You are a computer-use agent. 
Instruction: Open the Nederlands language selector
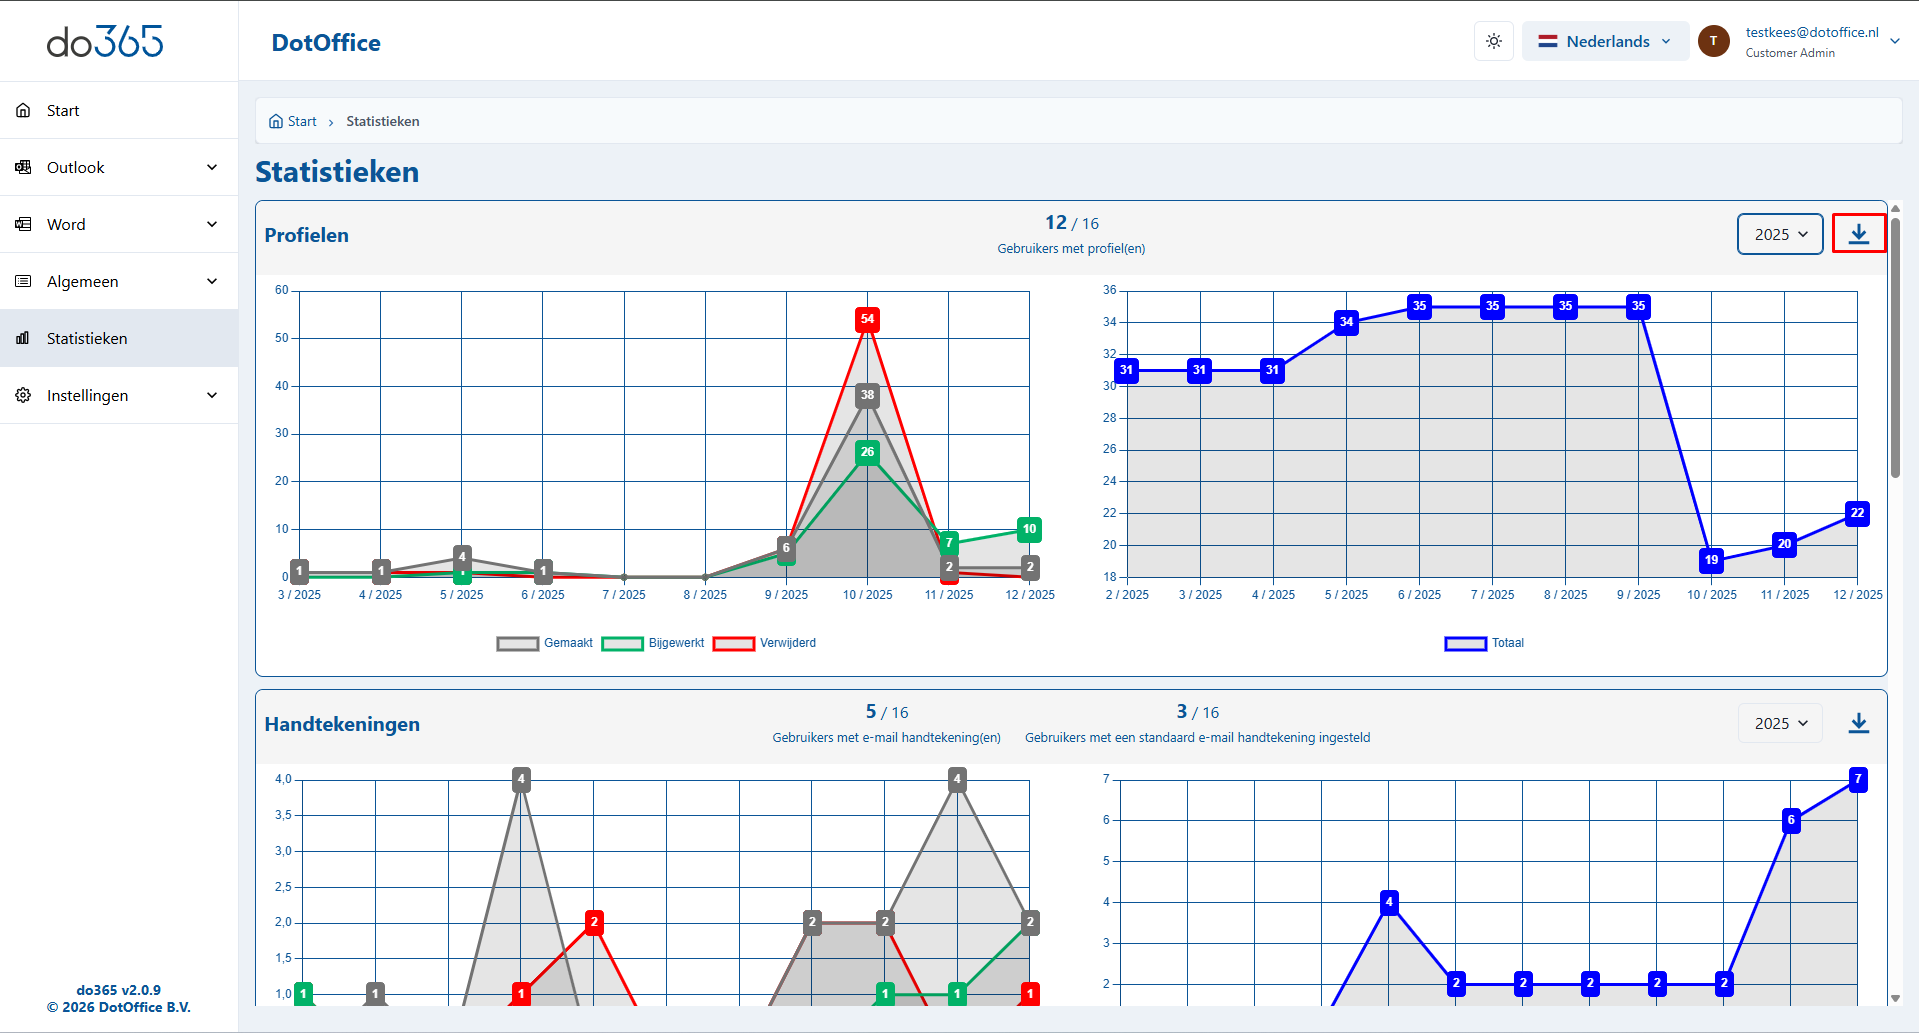click(1605, 41)
